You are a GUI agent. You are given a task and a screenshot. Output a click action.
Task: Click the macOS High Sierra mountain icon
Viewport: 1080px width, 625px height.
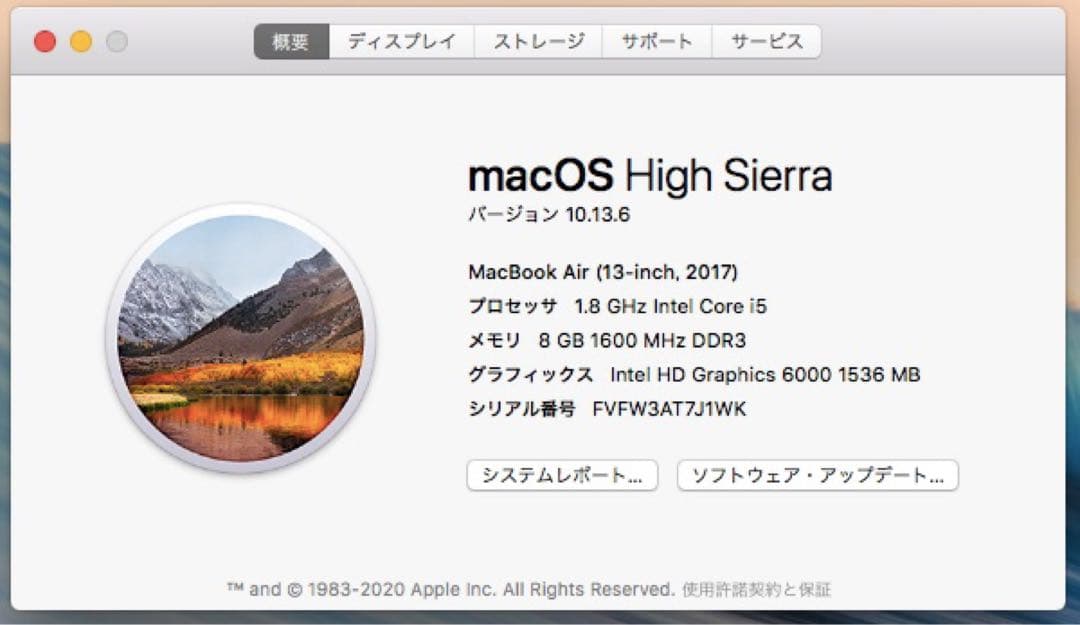tap(240, 338)
